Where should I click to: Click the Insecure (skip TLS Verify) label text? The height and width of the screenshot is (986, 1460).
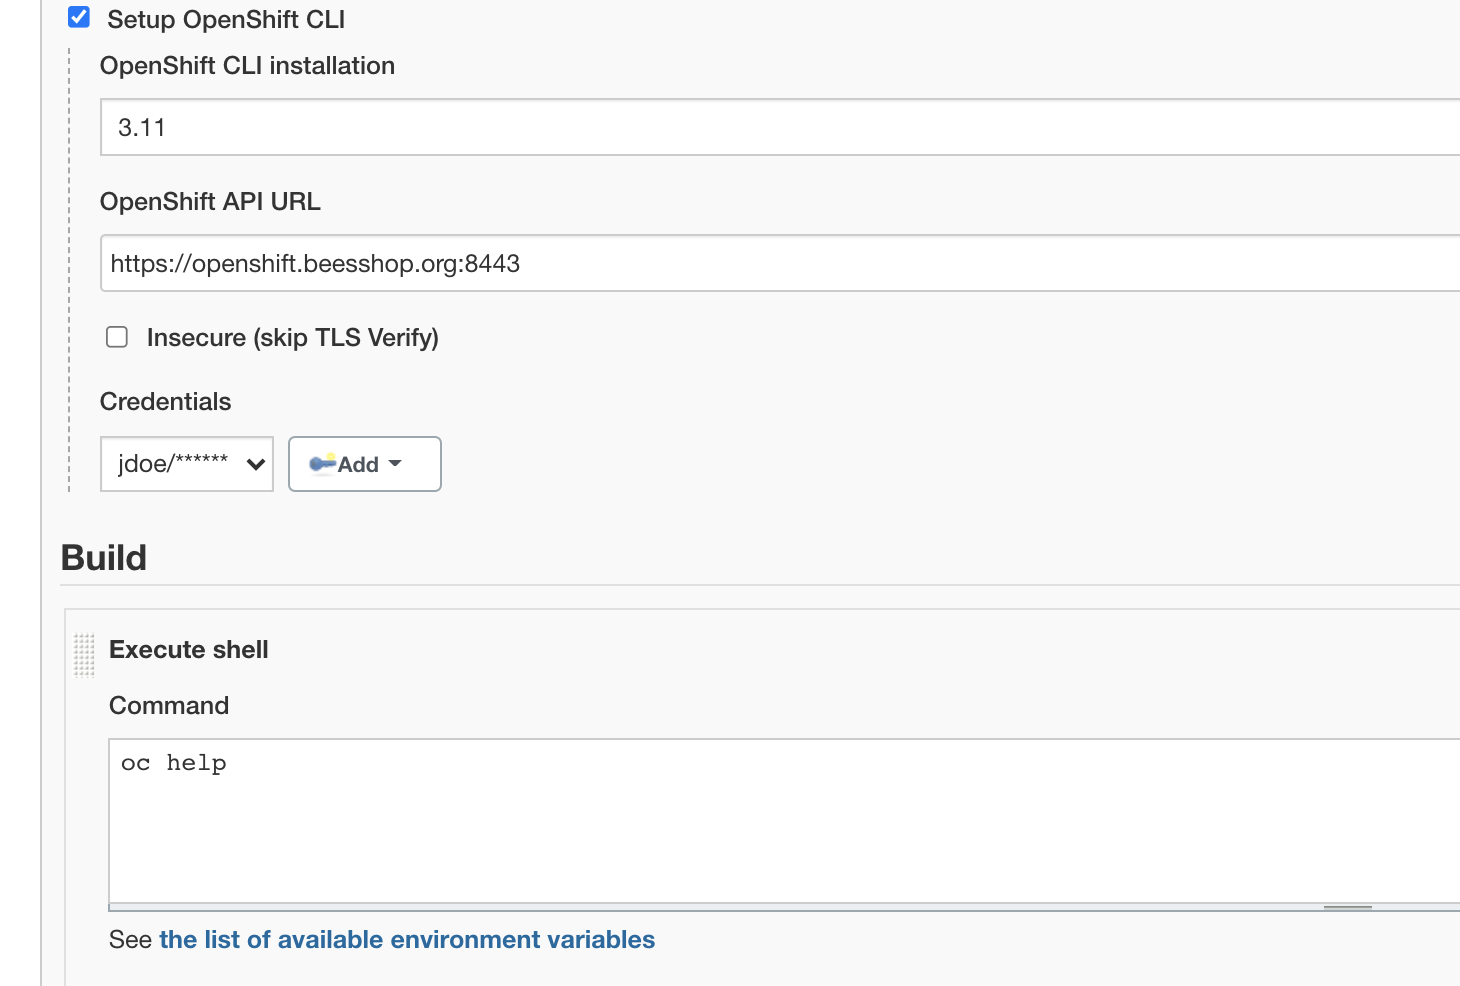pyautogui.click(x=293, y=337)
